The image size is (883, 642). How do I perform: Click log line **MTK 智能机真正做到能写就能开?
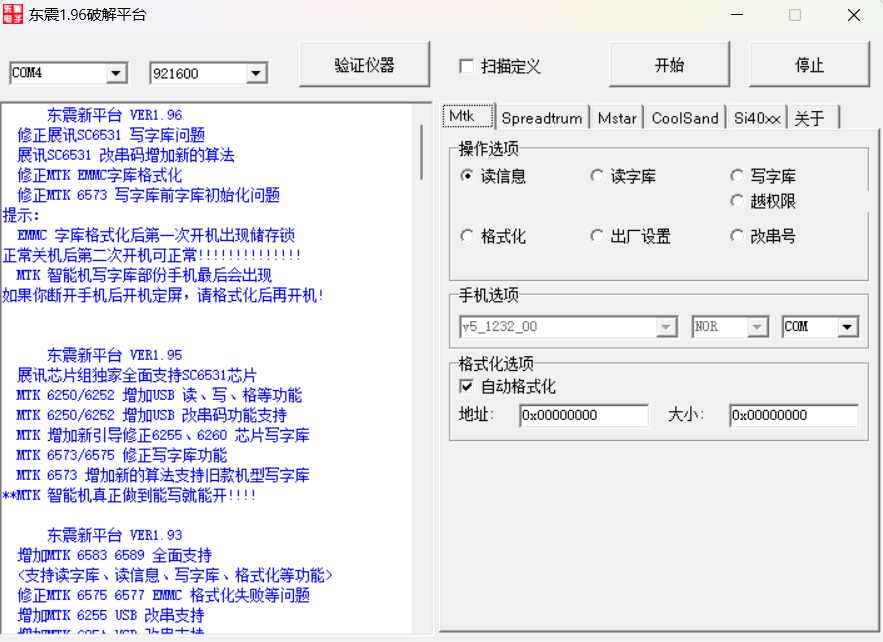point(130,496)
